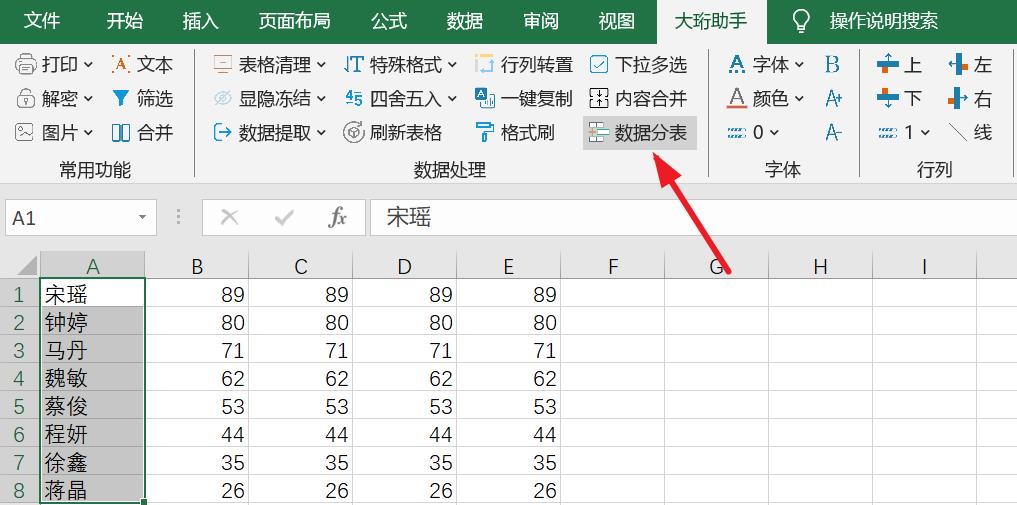The width and height of the screenshot is (1017, 505).
Task: Click cell C3 with value 71
Action: pos(301,351)
